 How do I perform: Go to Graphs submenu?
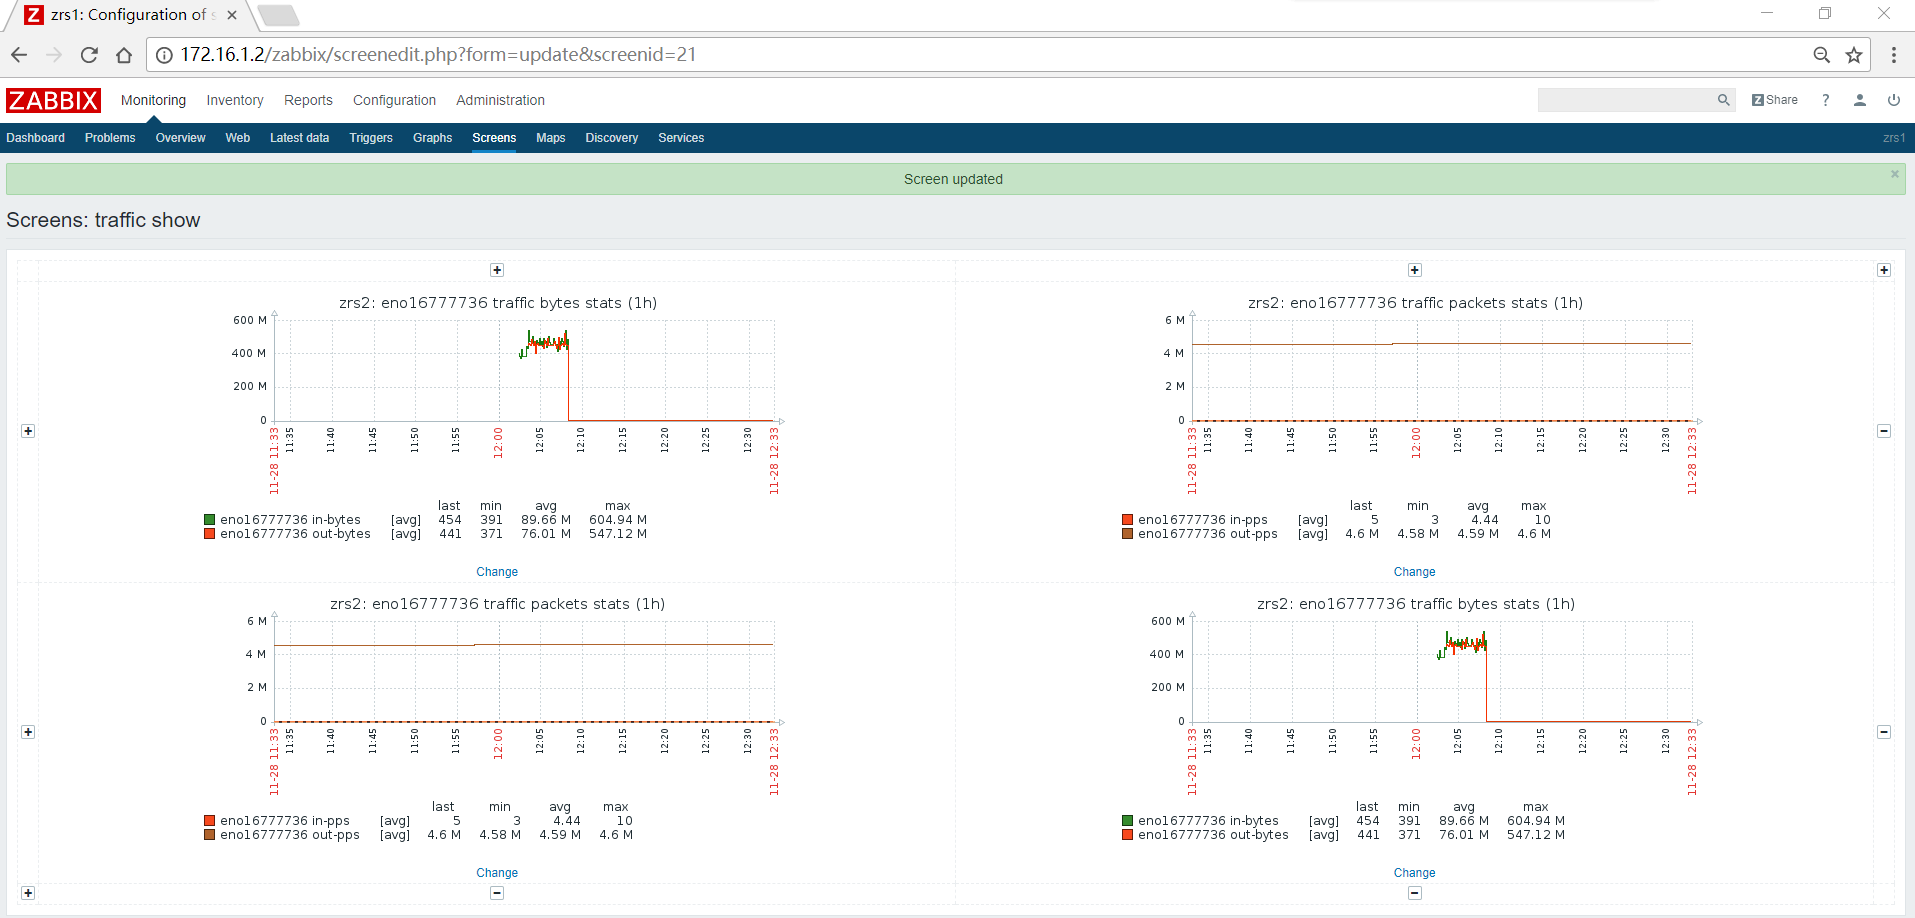(x=432, y=138)
